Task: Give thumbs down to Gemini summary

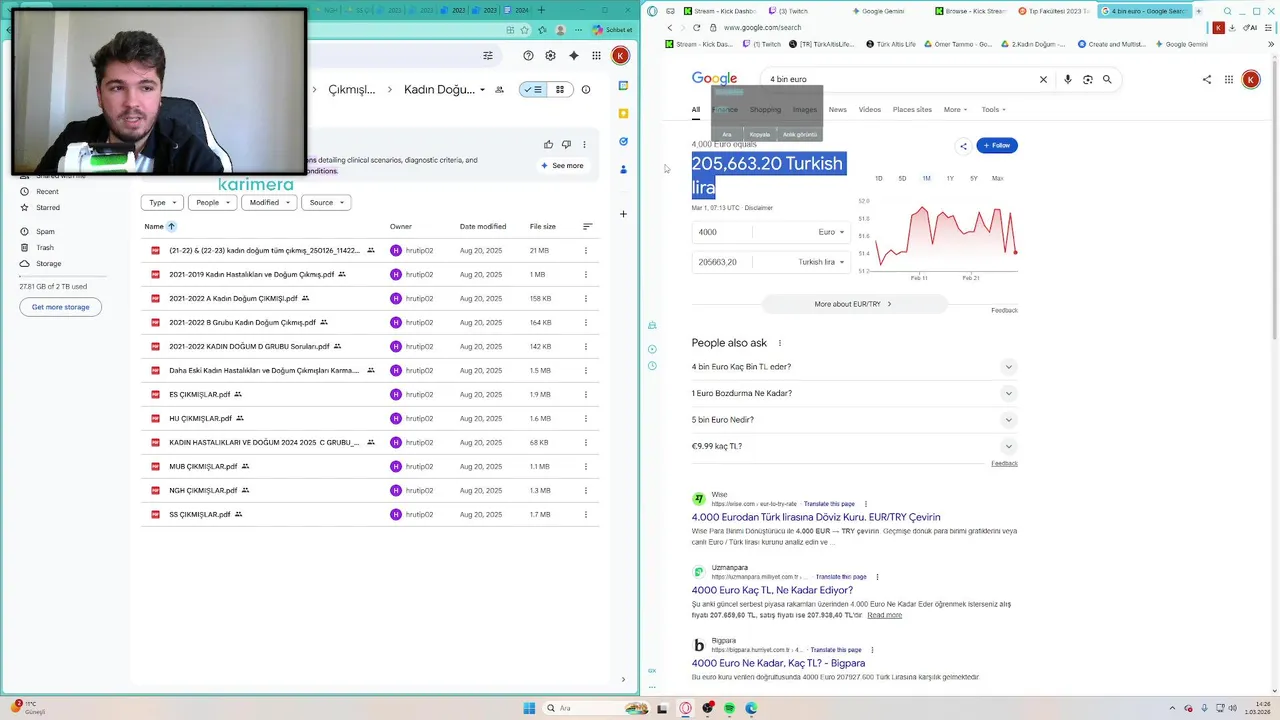Action: (566, 145)
